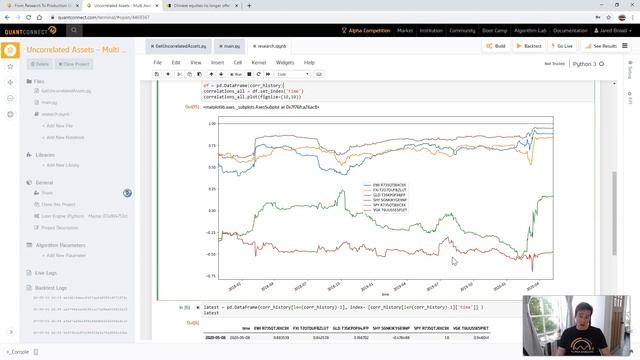Interrupt the kernel with stop icon

(x=249, y=74)
